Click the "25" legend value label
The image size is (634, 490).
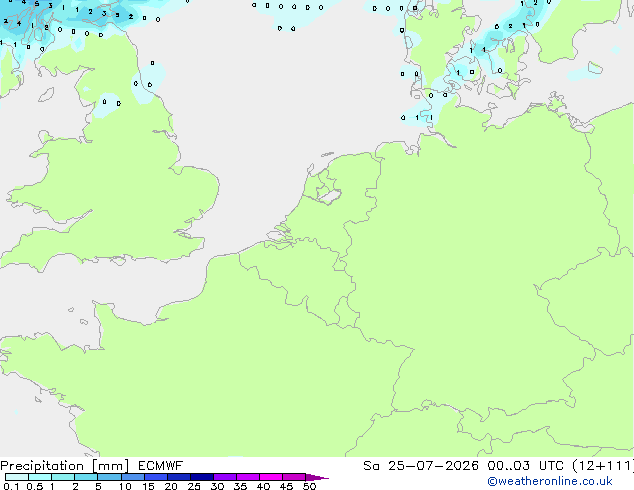194,486
